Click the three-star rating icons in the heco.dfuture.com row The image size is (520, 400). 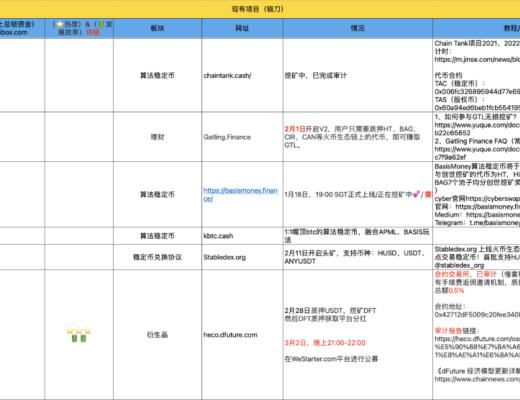79,331
